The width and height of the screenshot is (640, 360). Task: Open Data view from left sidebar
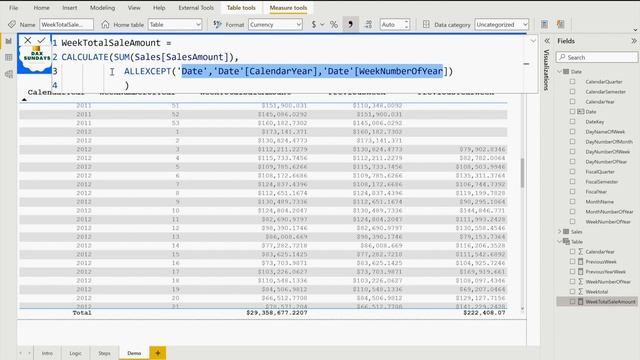pyautogui.click(x=9, y=57)
